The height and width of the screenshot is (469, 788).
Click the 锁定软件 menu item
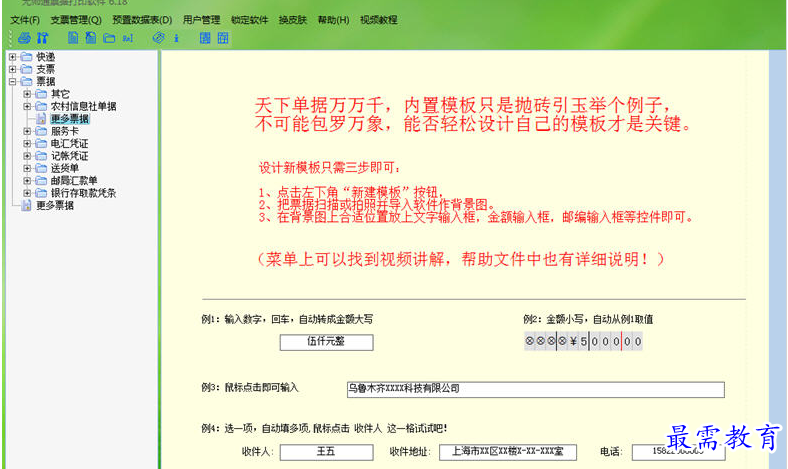click(x=249, y=20)
